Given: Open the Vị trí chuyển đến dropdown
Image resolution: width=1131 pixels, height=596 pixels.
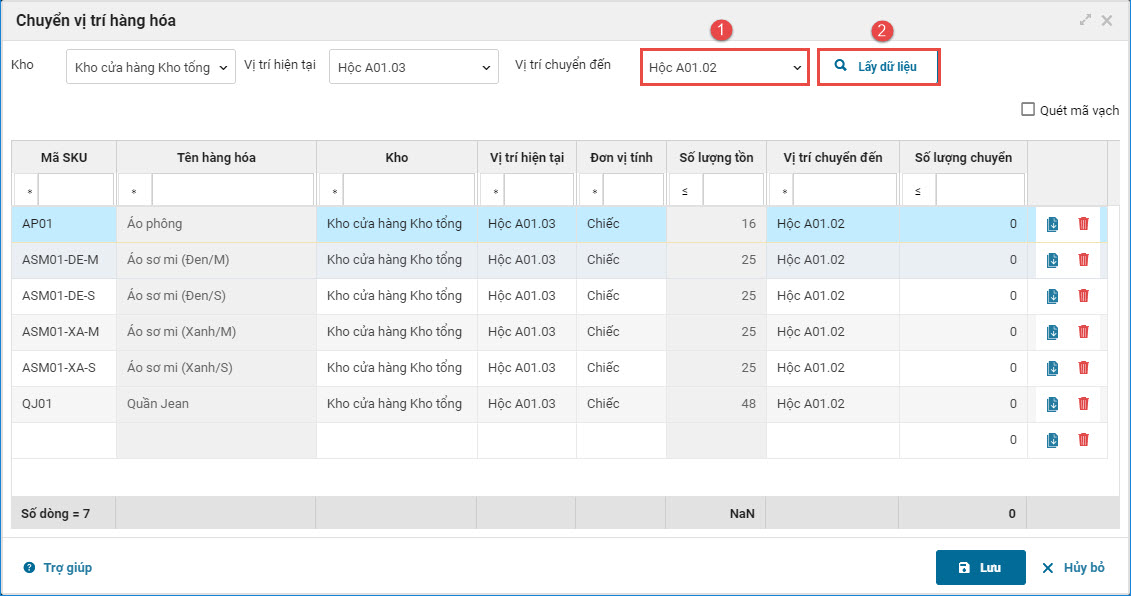Looking at the screenshot, I should point(724,68).
